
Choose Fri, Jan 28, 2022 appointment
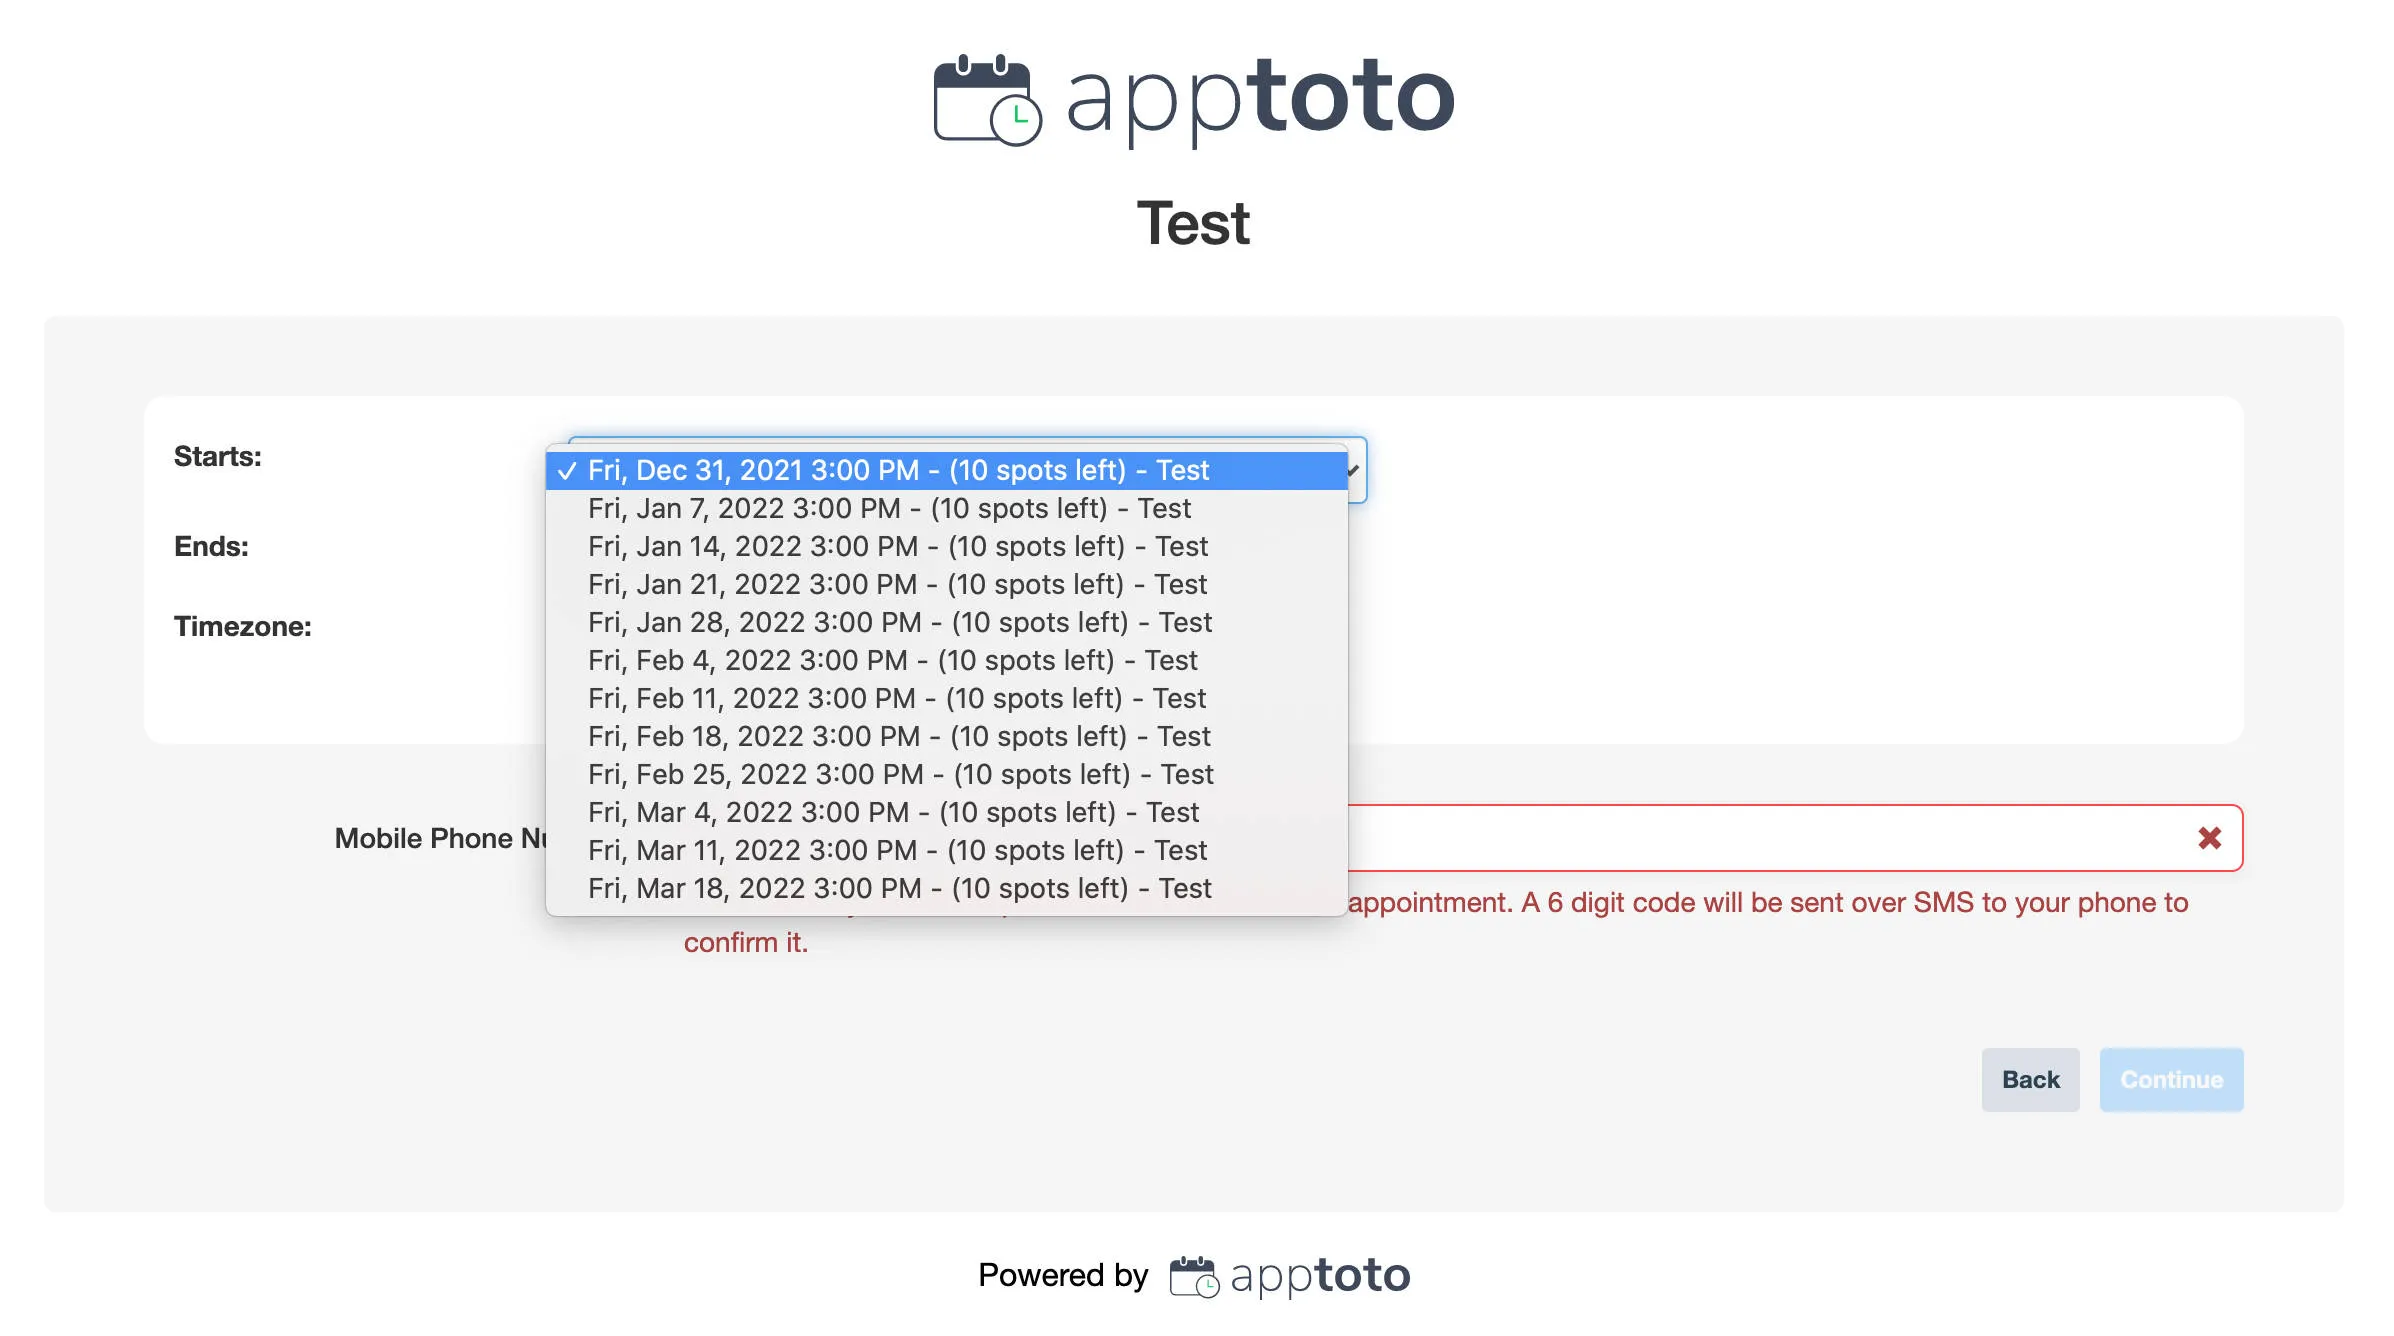[898, 622]
